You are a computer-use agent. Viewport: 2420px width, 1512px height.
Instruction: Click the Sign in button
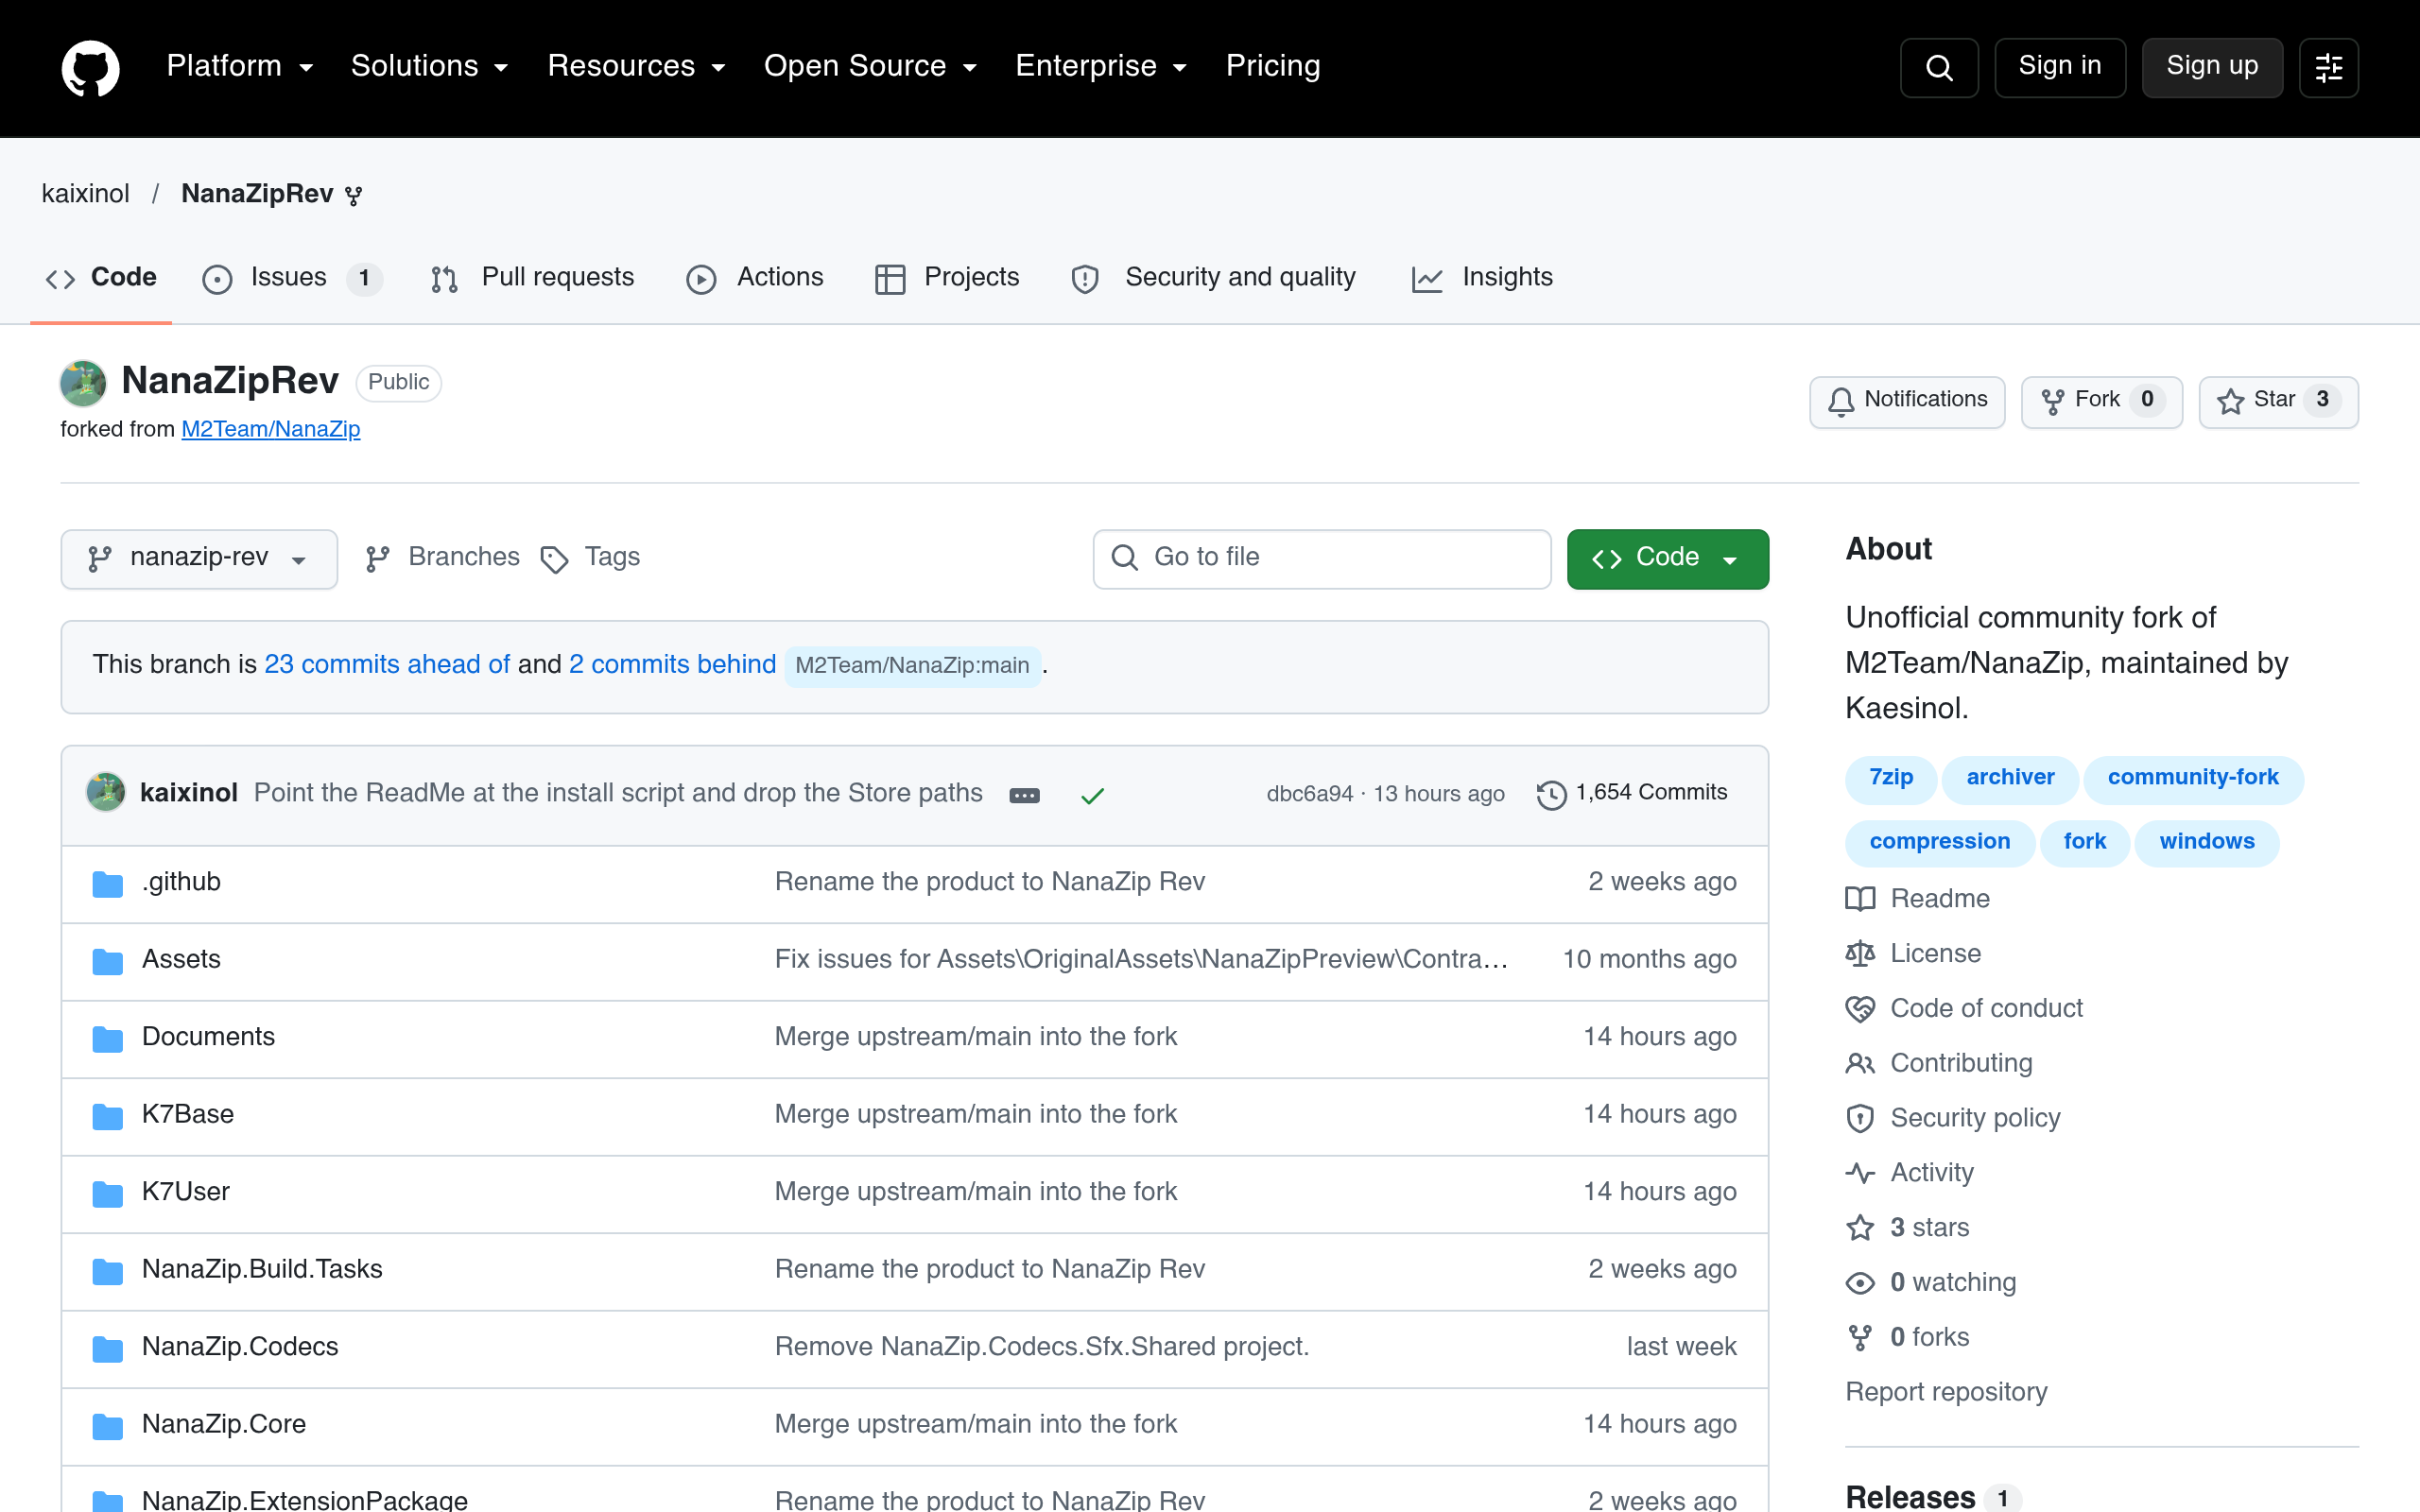pyautogui.click(x=2059, y=67)
